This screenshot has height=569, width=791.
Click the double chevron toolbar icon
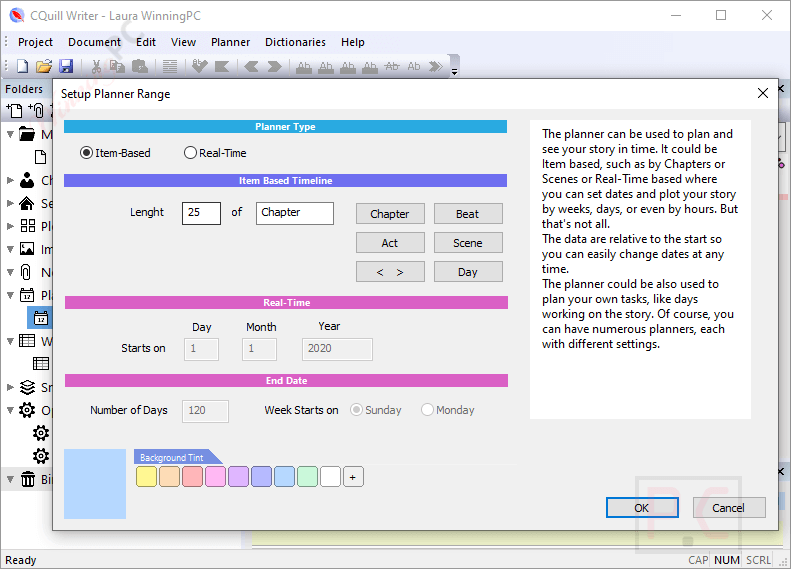436,66
